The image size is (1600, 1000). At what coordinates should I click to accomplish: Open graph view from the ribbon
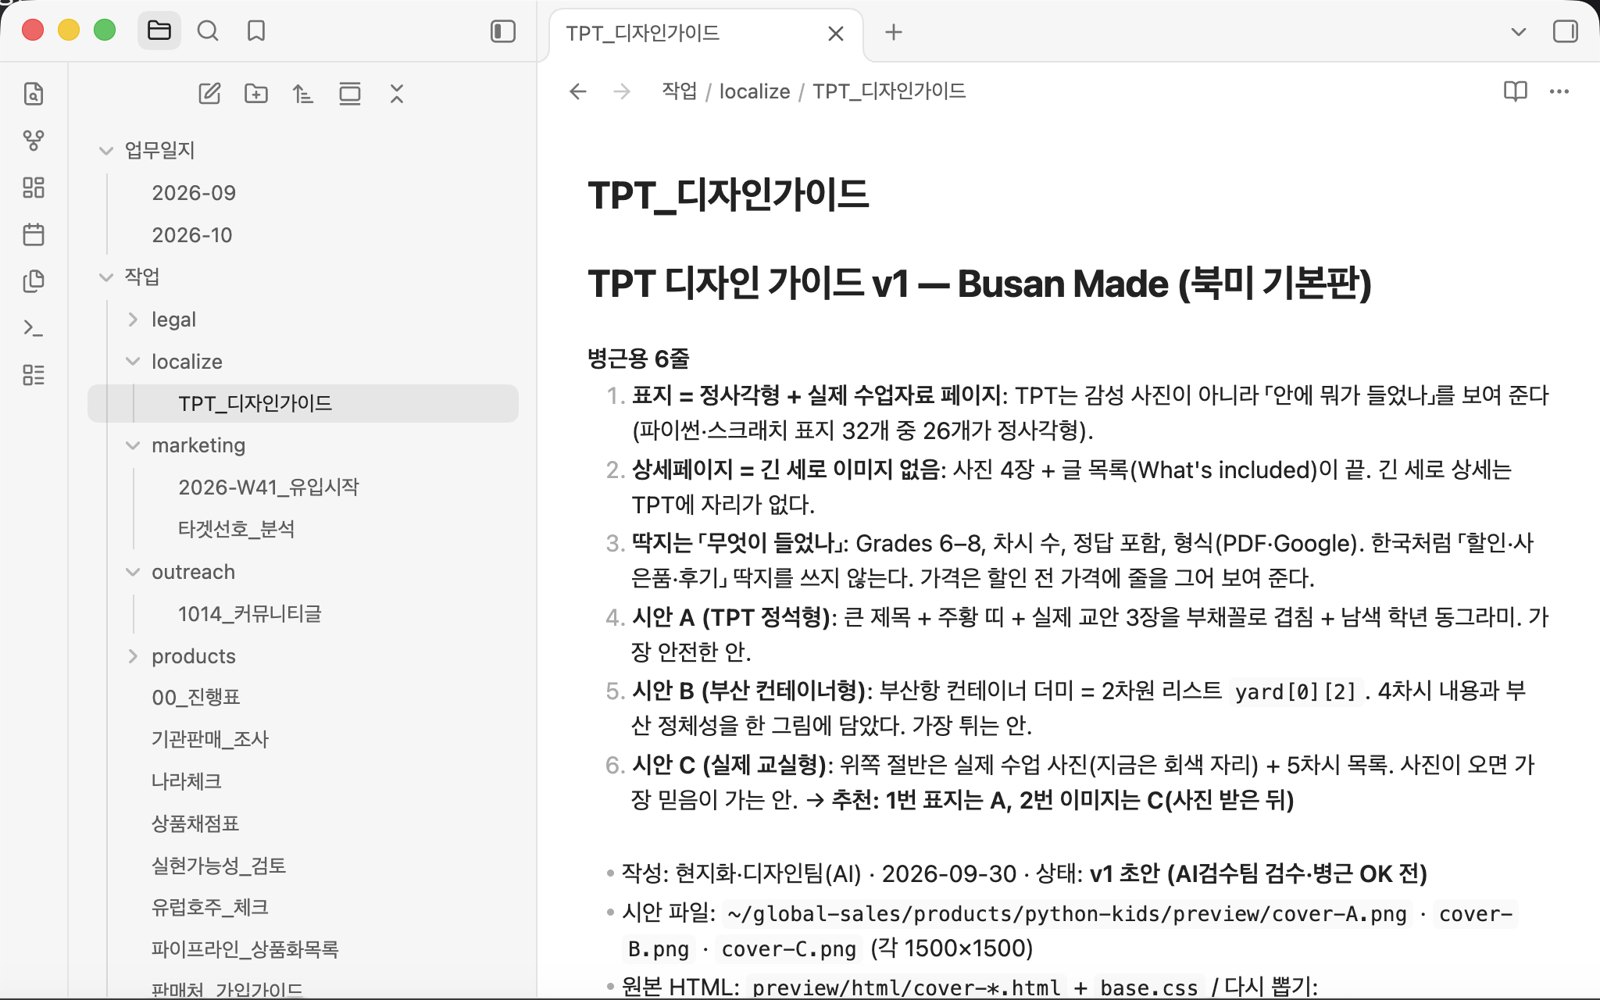tap(33, 141)
